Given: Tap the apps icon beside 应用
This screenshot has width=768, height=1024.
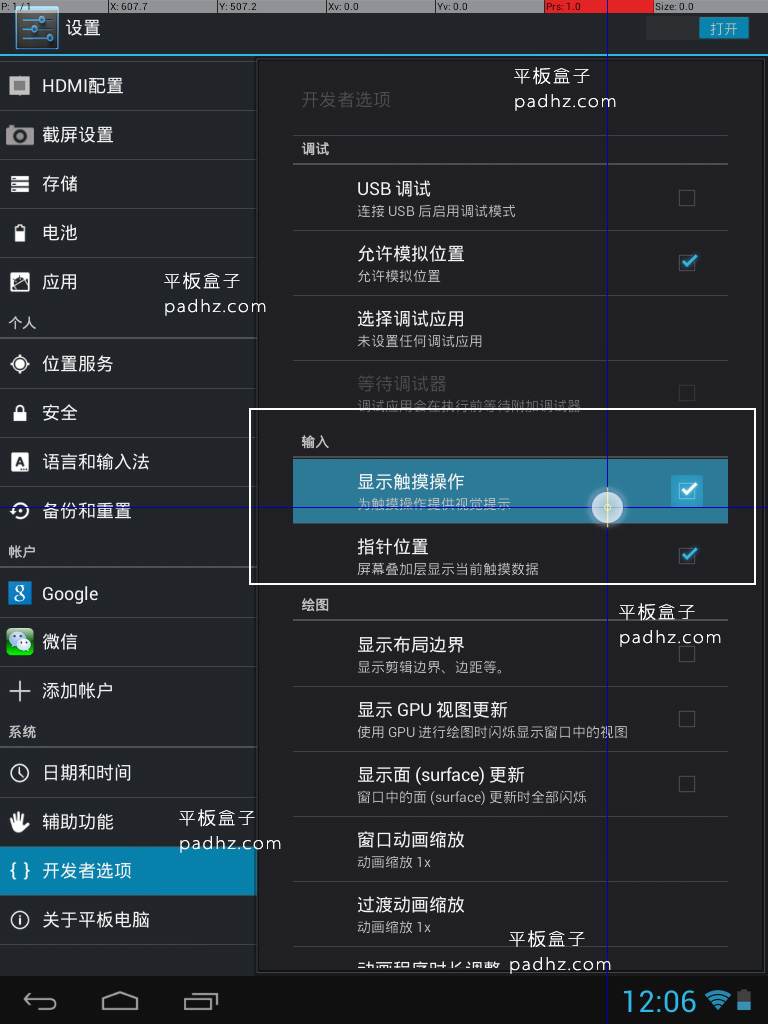Looking at the screenshot, I should pos(20,282).
